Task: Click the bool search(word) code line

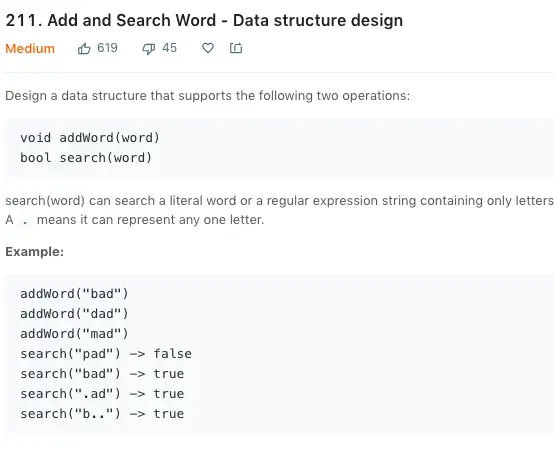Action: [x=86, y=158]
